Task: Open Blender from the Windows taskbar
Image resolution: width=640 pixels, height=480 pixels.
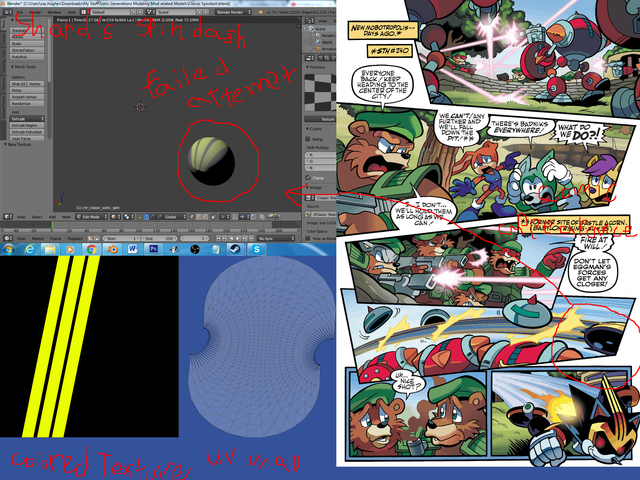Action: point(112,249)
